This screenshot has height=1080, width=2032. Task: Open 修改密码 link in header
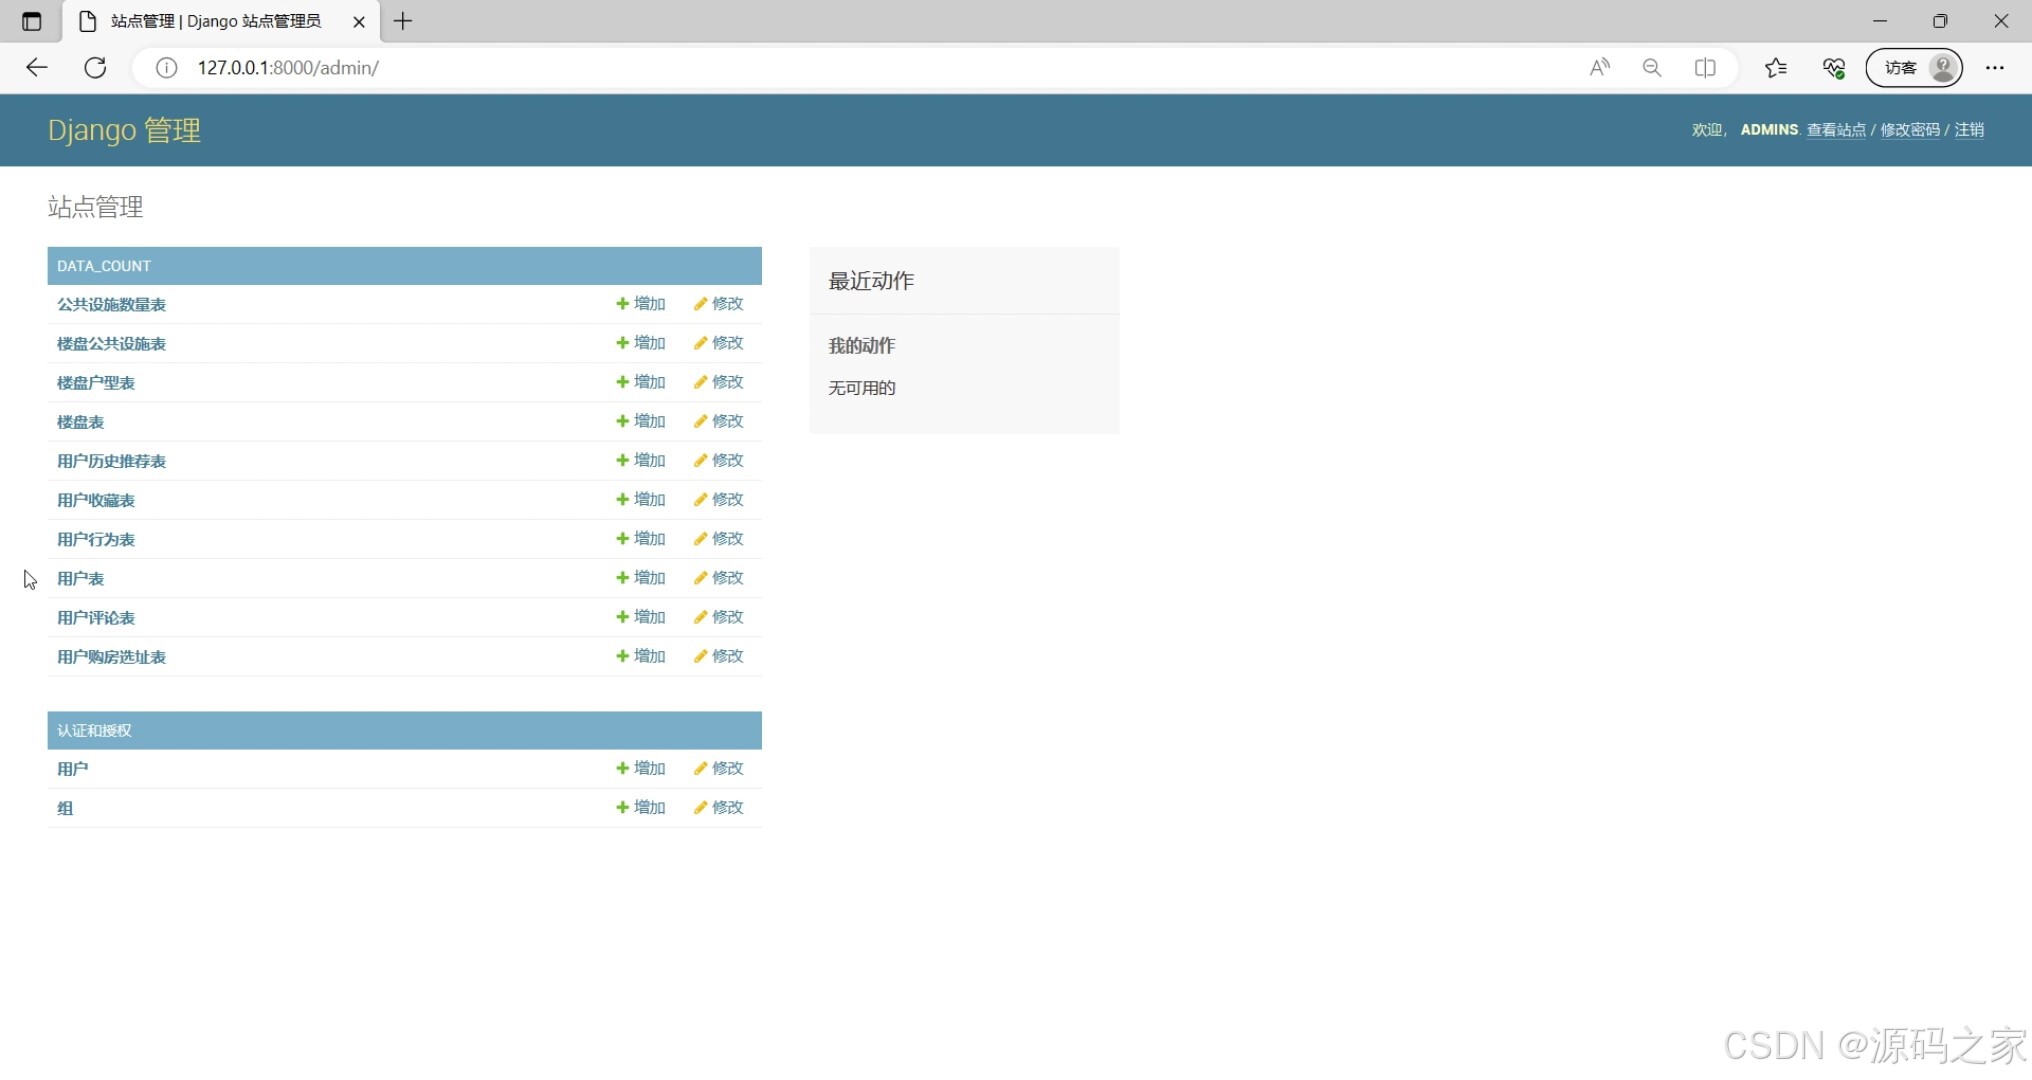1909,130
